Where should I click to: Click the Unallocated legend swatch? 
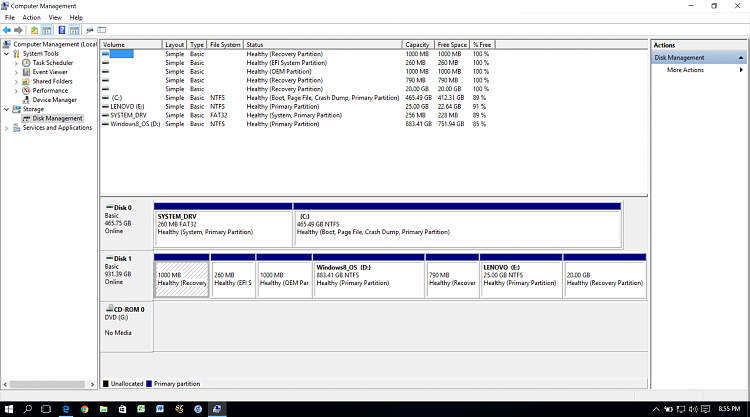[x=106, y=384]
